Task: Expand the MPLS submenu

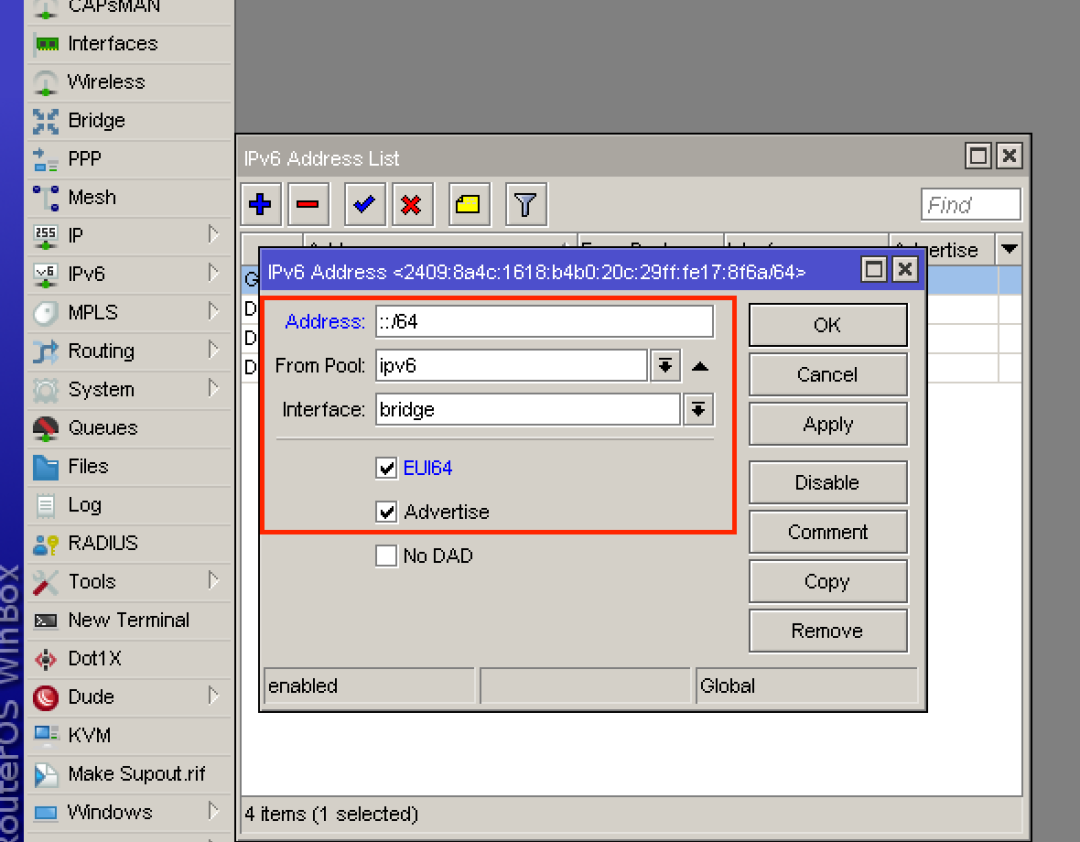Action: click(x=214, y=312)
